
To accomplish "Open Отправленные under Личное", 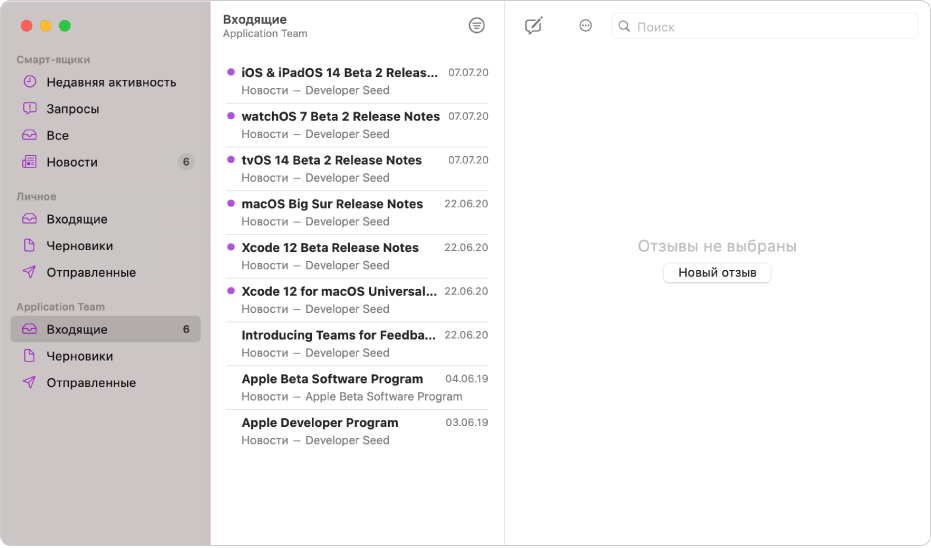I will [x=106, y=272].
